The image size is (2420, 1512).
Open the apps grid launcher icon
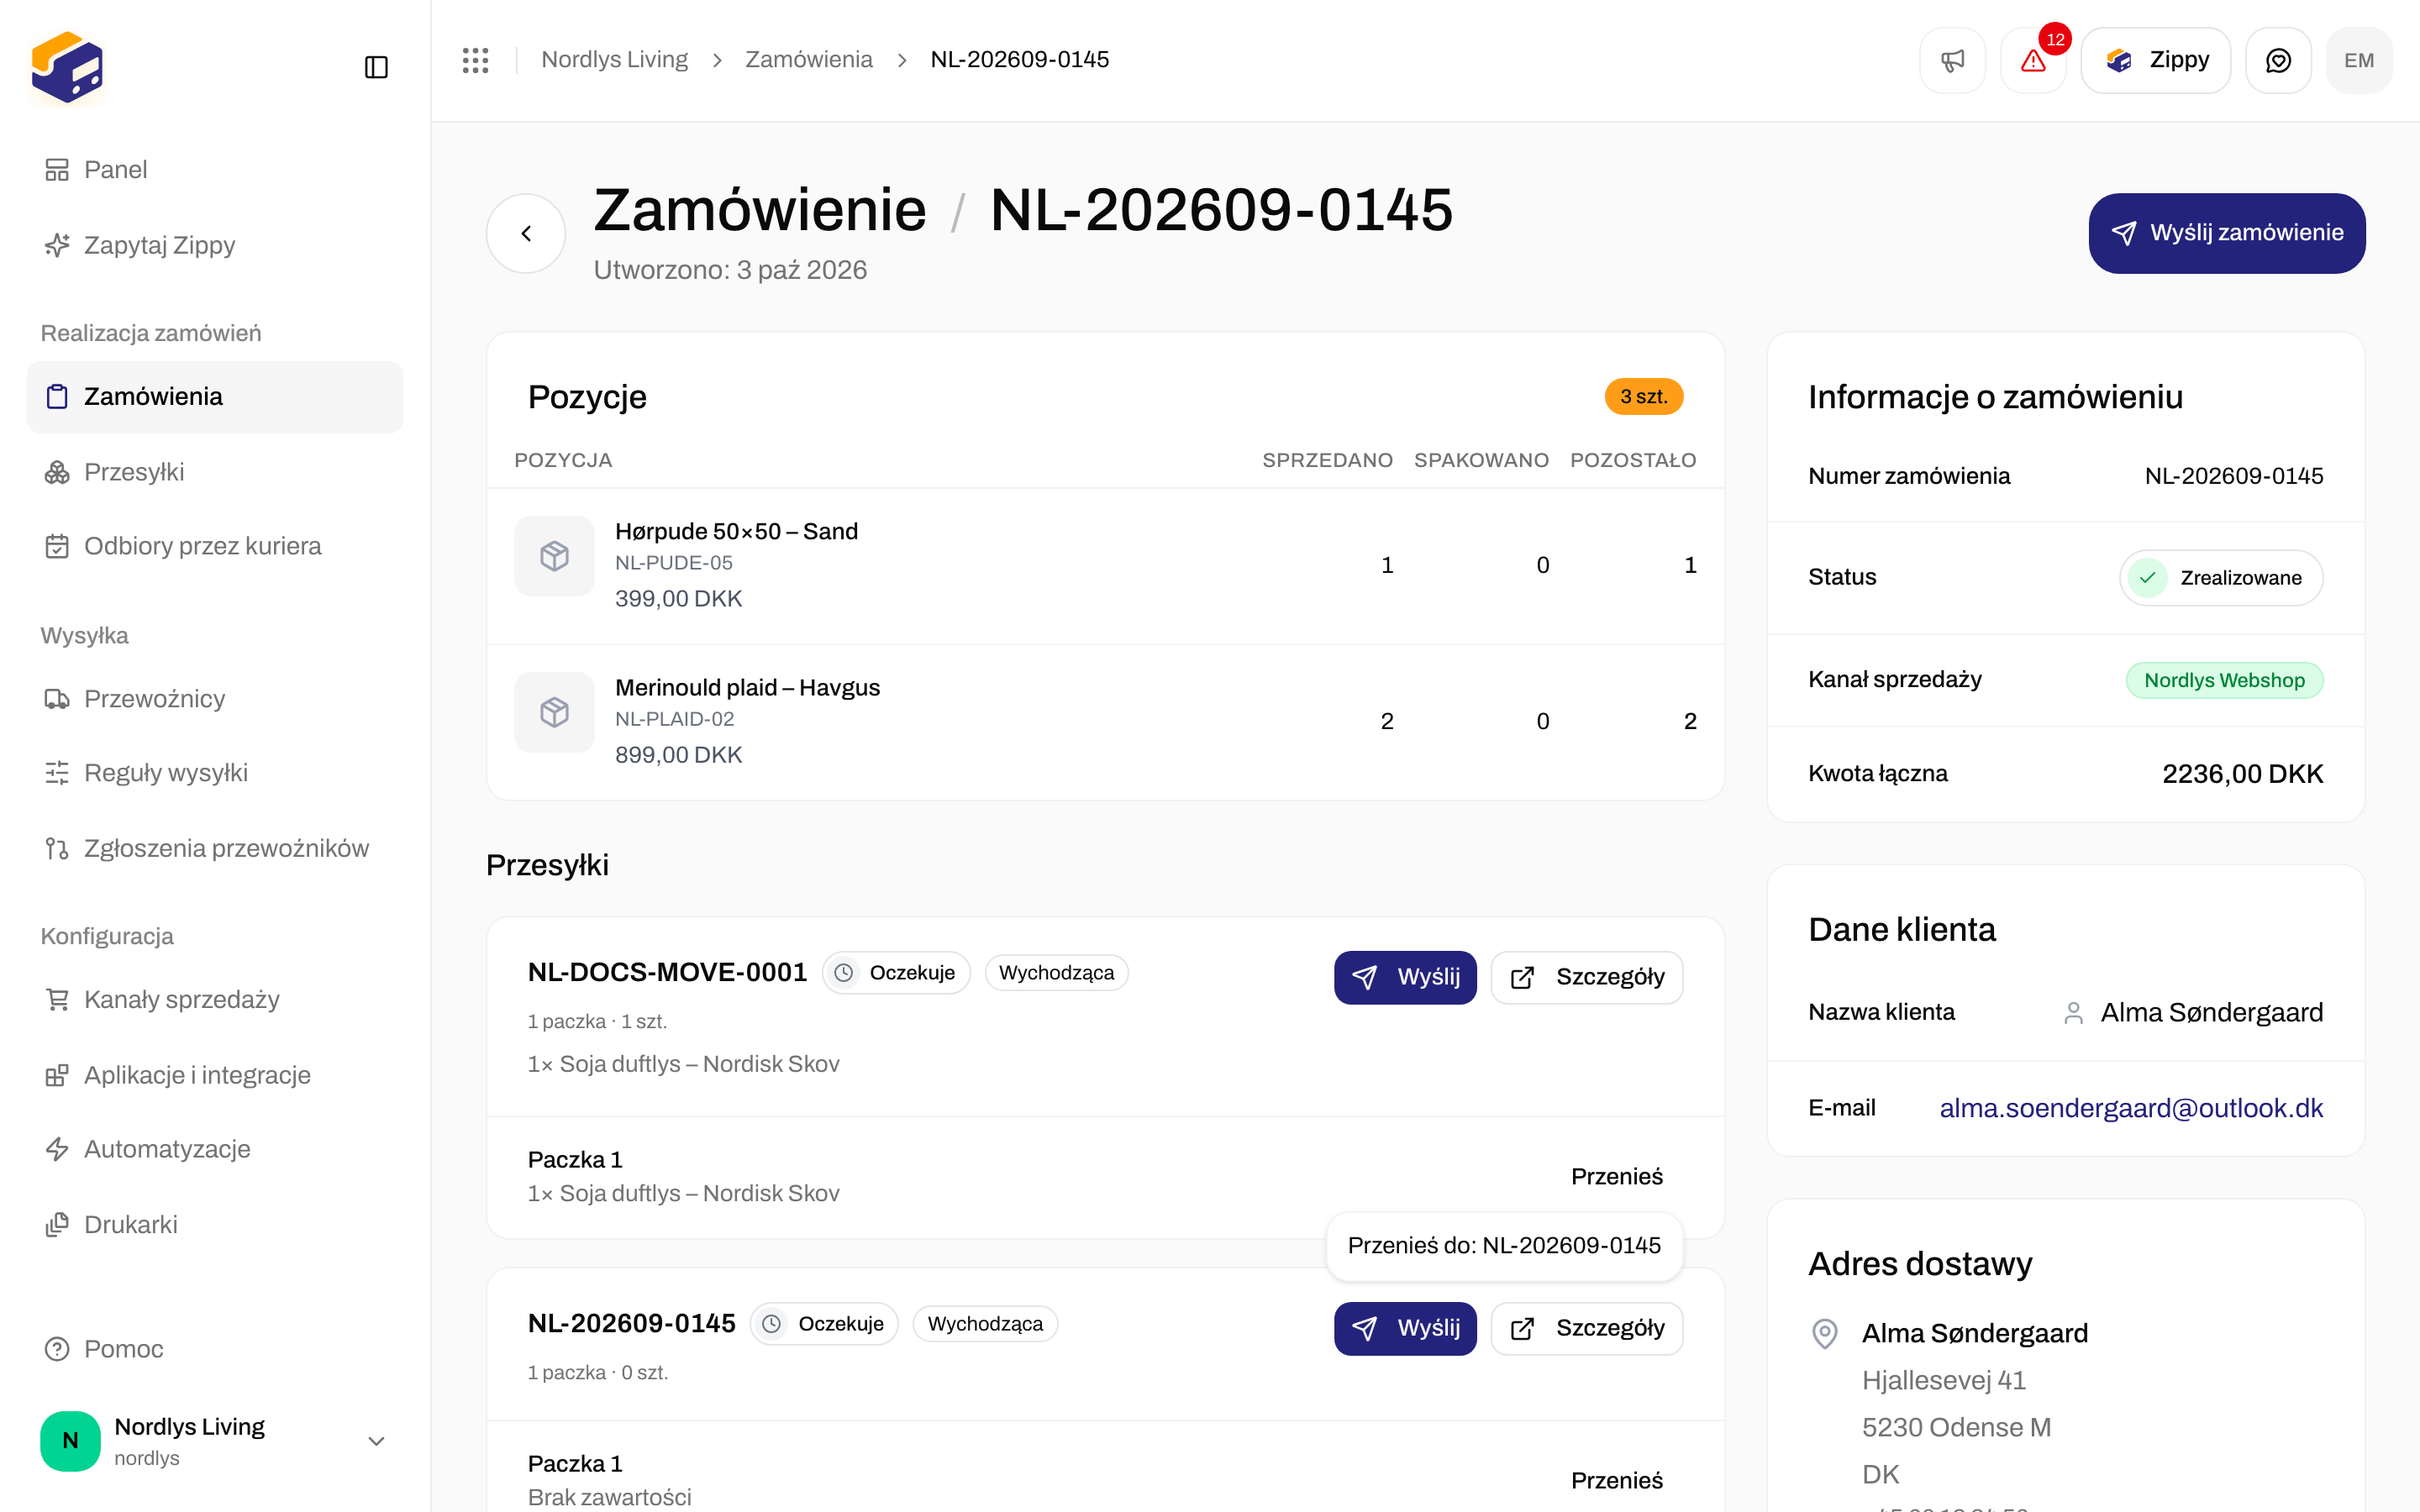tap(475, 60)
